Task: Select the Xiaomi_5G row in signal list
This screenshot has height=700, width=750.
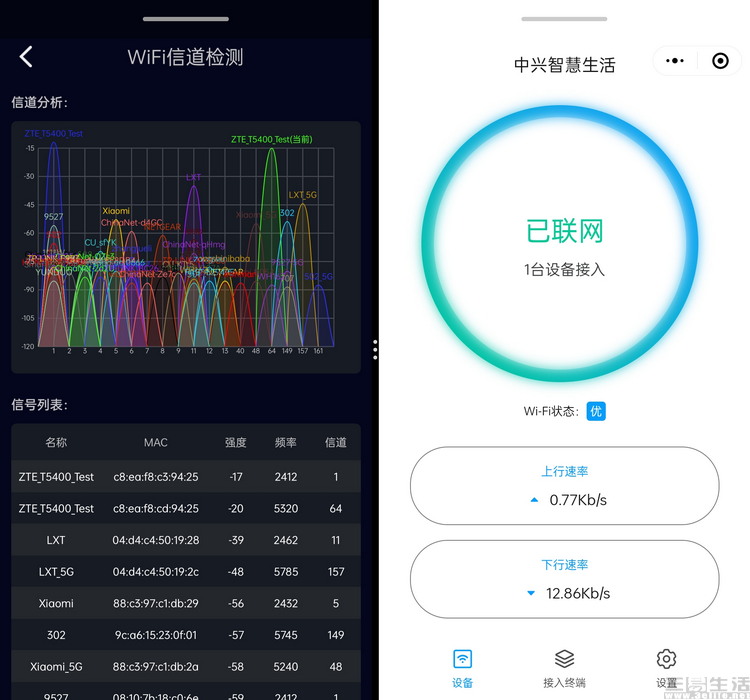Action: click(x=186, y=666)
